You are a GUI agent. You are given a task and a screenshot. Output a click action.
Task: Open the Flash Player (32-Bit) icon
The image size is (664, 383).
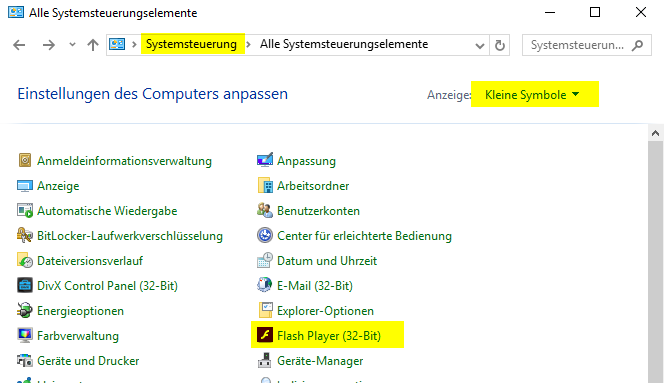265,336
